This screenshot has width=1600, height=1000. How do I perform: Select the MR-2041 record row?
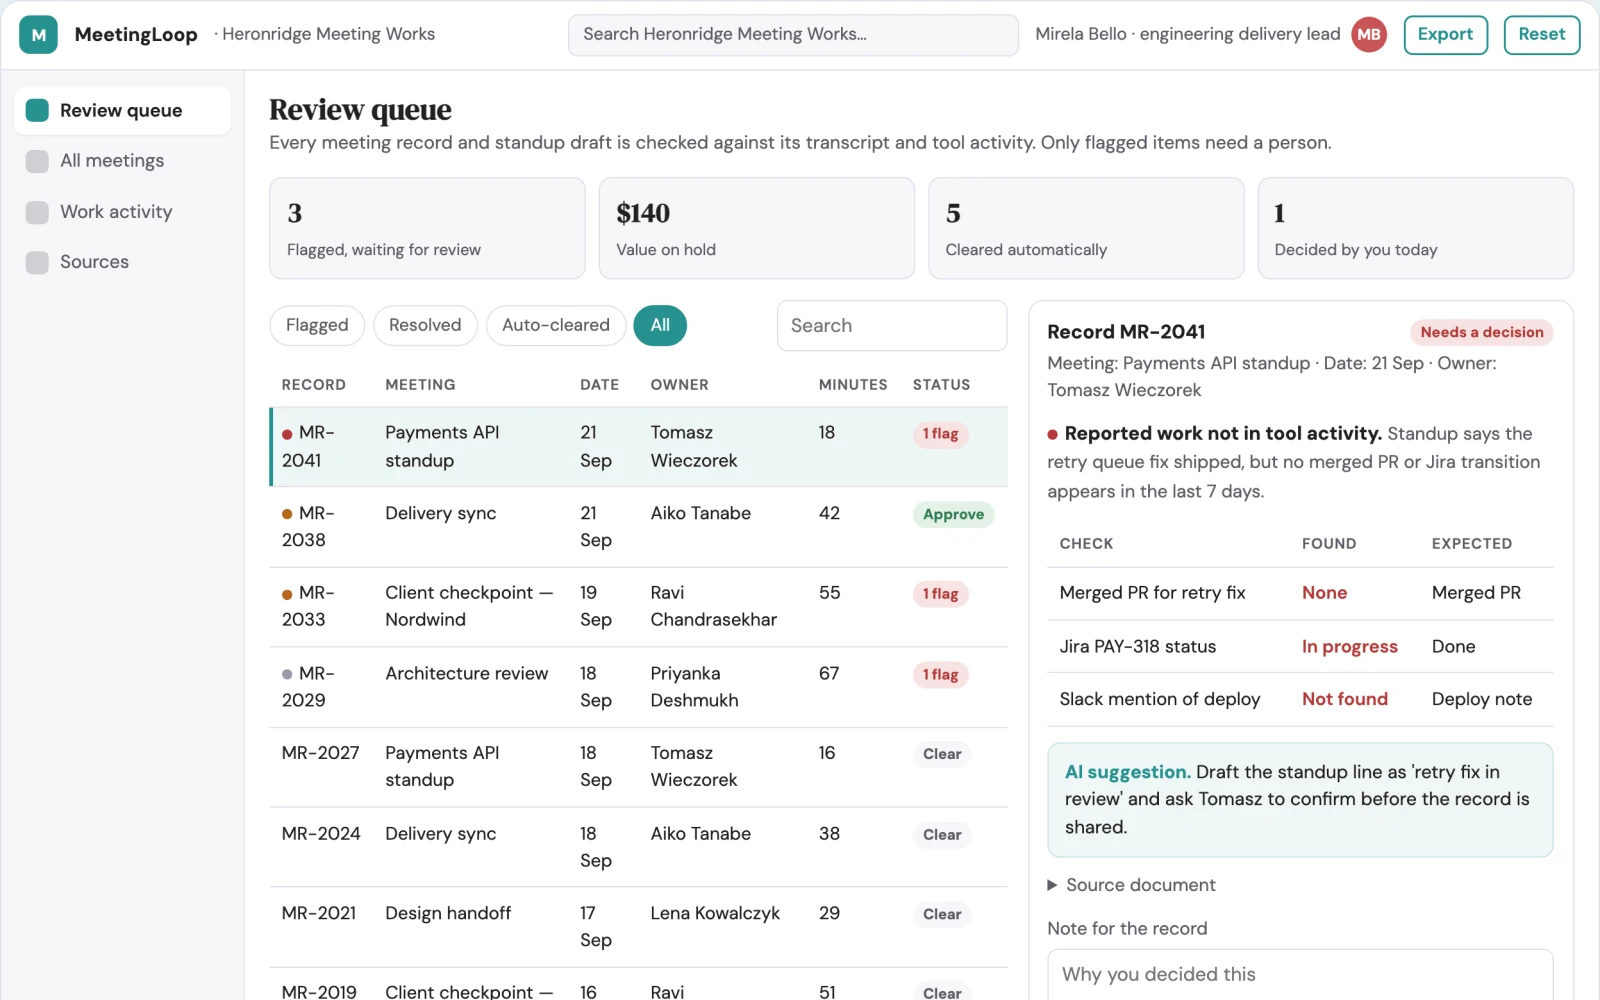tap(639, 447)
